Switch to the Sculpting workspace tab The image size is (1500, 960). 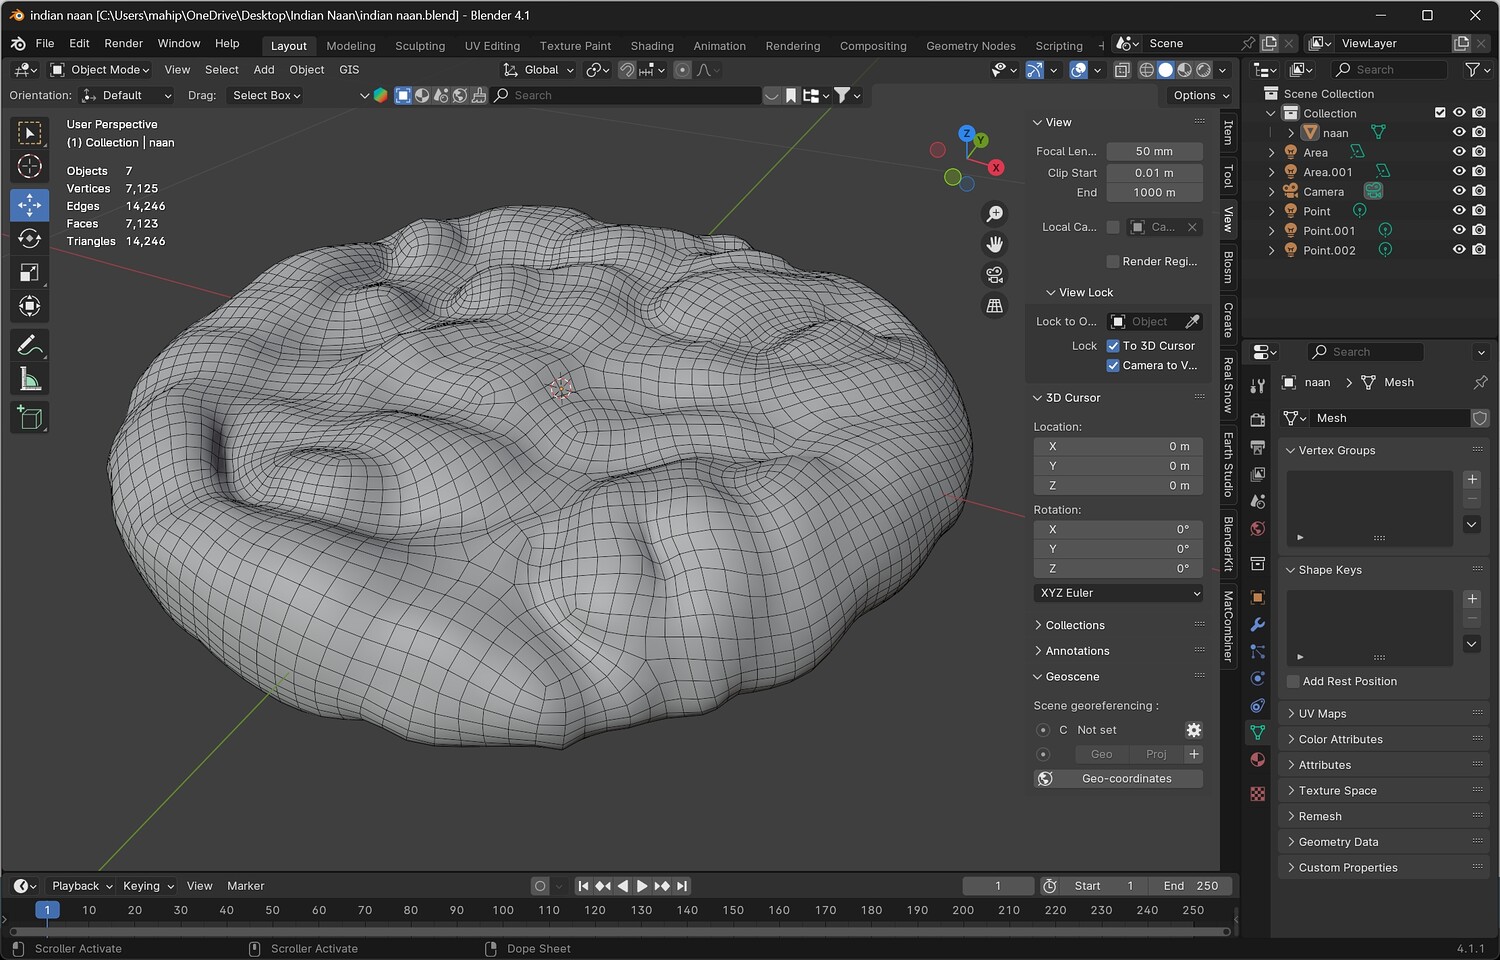pos(420,46)
